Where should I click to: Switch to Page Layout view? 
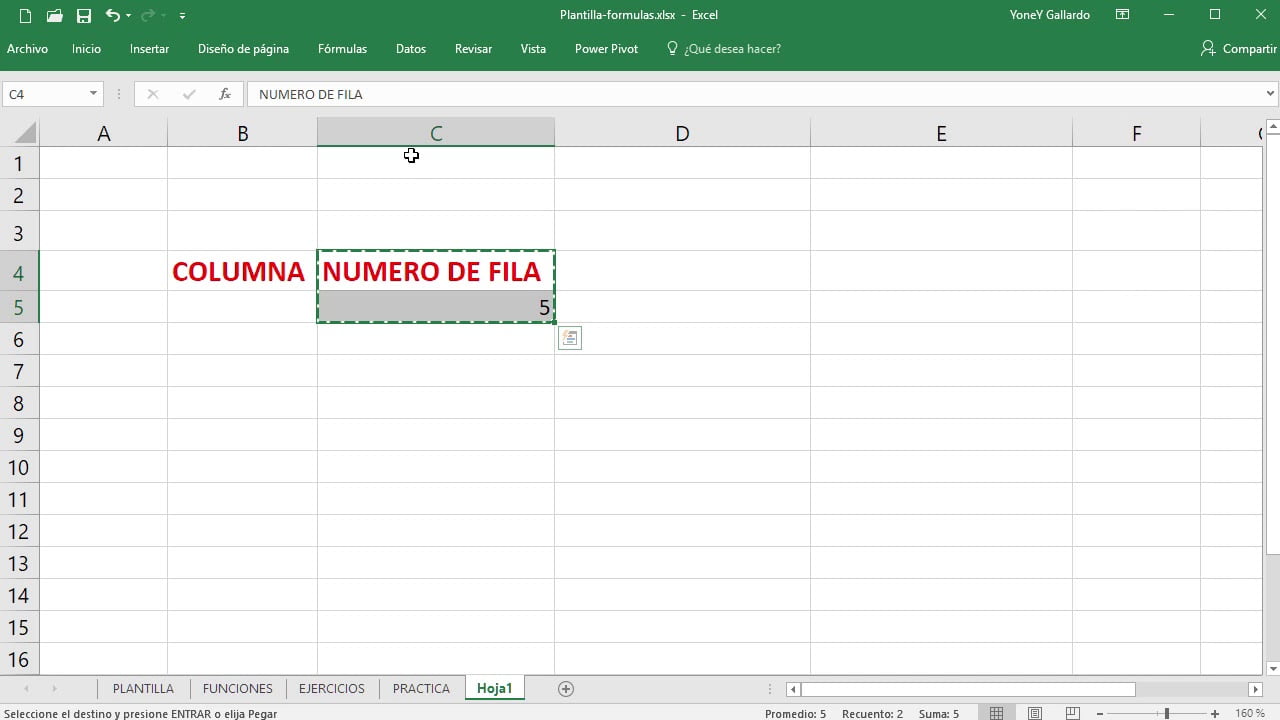coord(1035,714)
